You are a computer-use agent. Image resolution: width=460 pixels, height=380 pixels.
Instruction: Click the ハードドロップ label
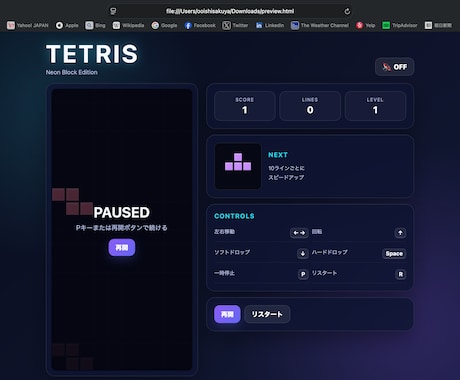[330, 252]
